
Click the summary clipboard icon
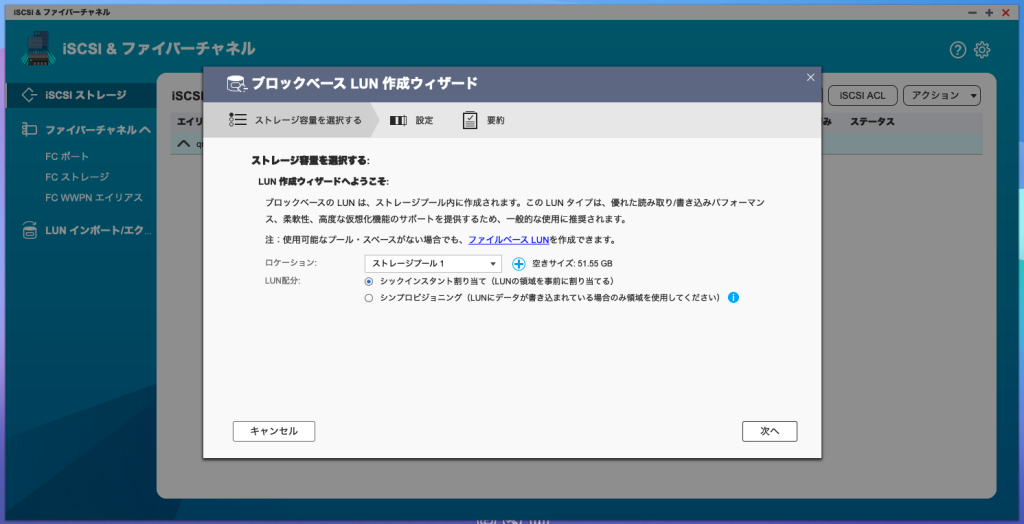[x=470, y=120]
